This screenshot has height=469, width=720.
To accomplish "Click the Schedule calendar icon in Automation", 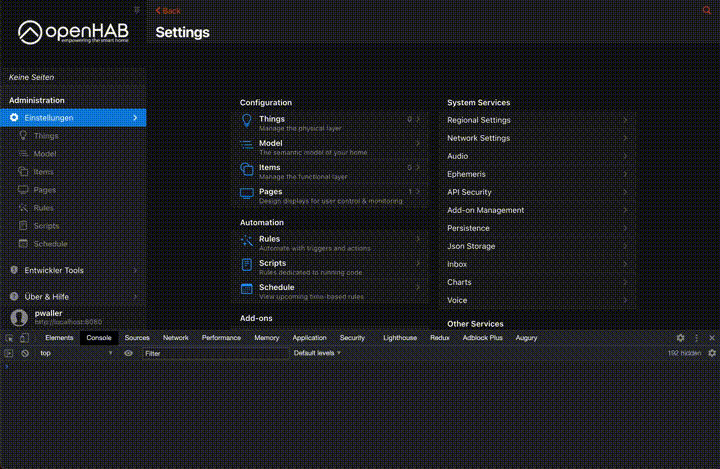I will 247,289.
